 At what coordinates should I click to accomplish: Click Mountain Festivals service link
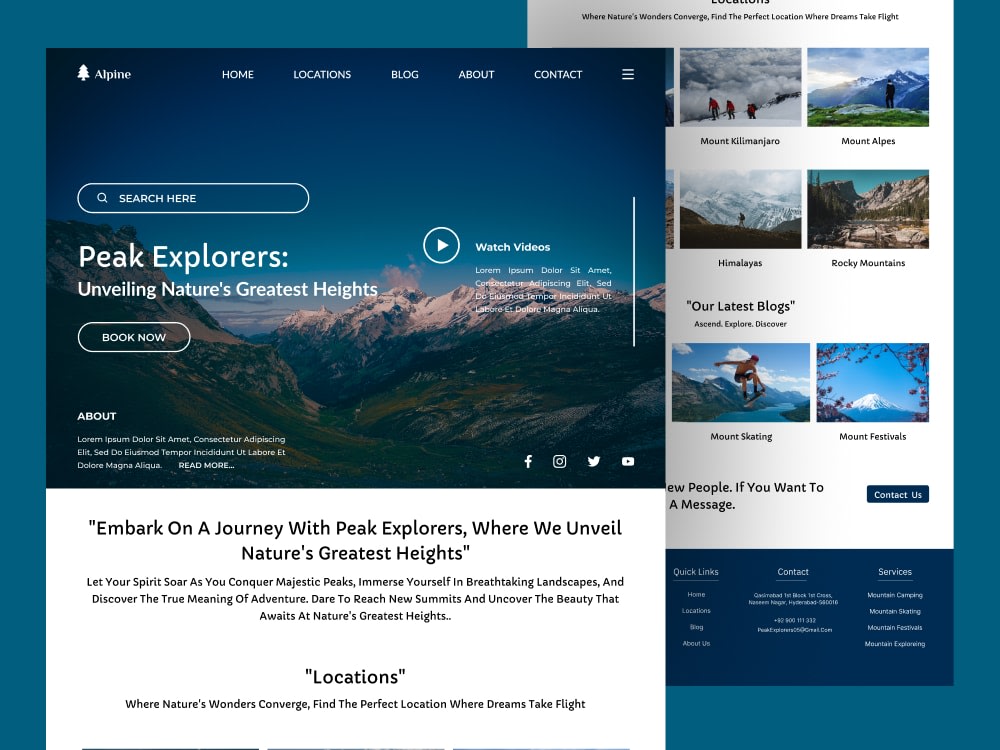coord(895,628)
